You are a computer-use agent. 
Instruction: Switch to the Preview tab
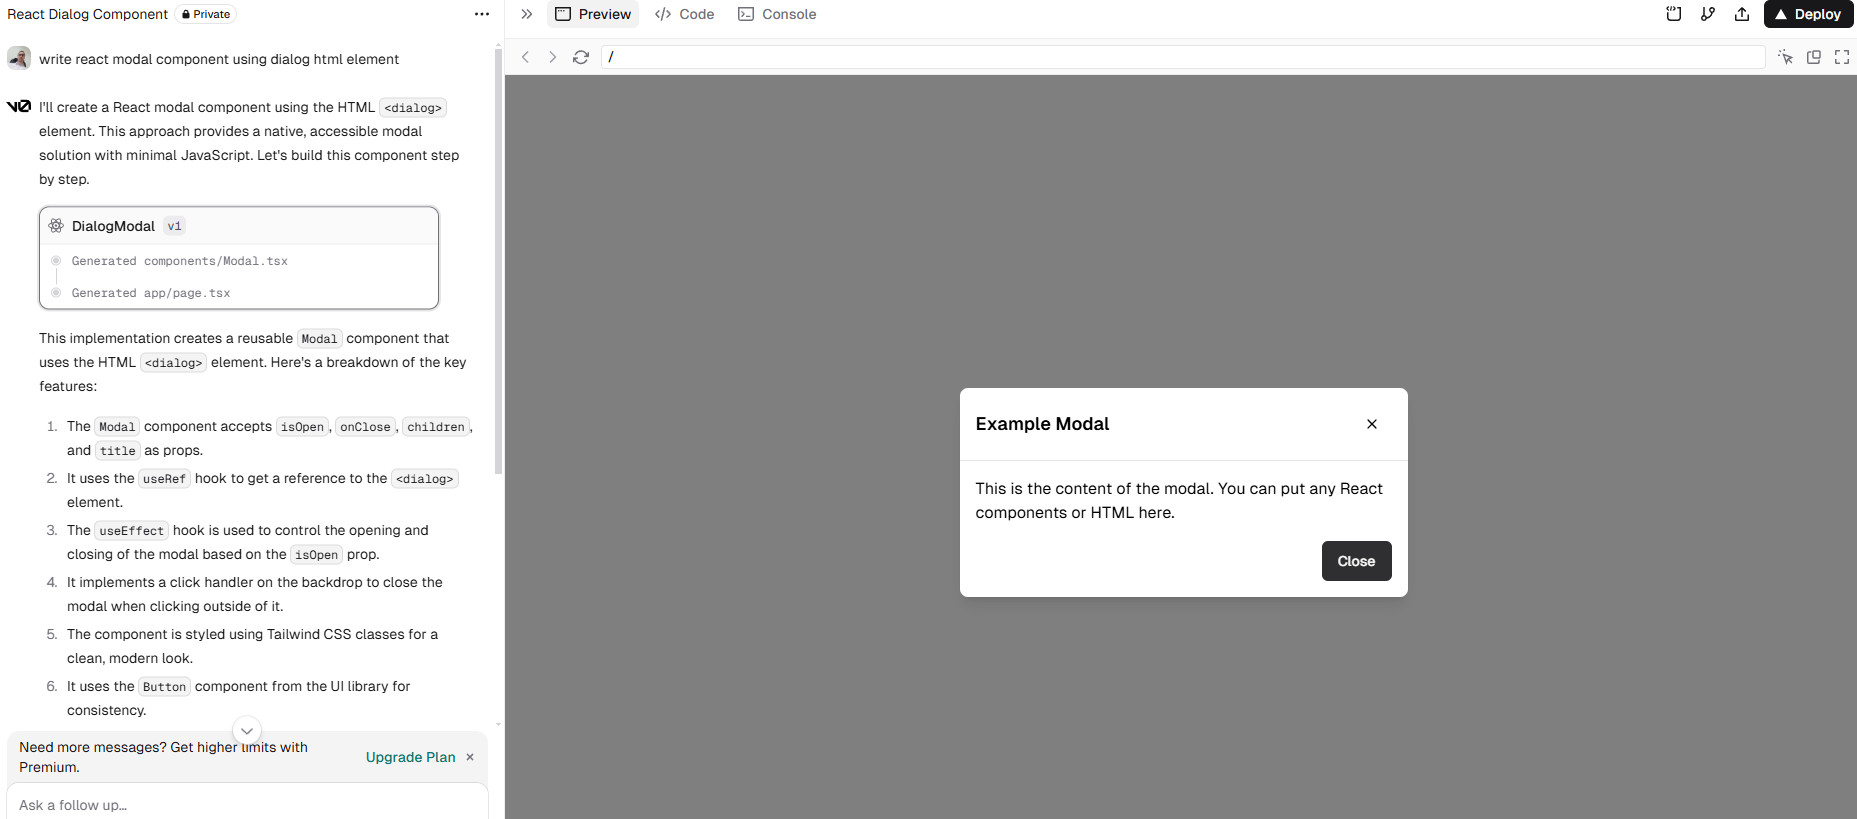coord(593,14)
